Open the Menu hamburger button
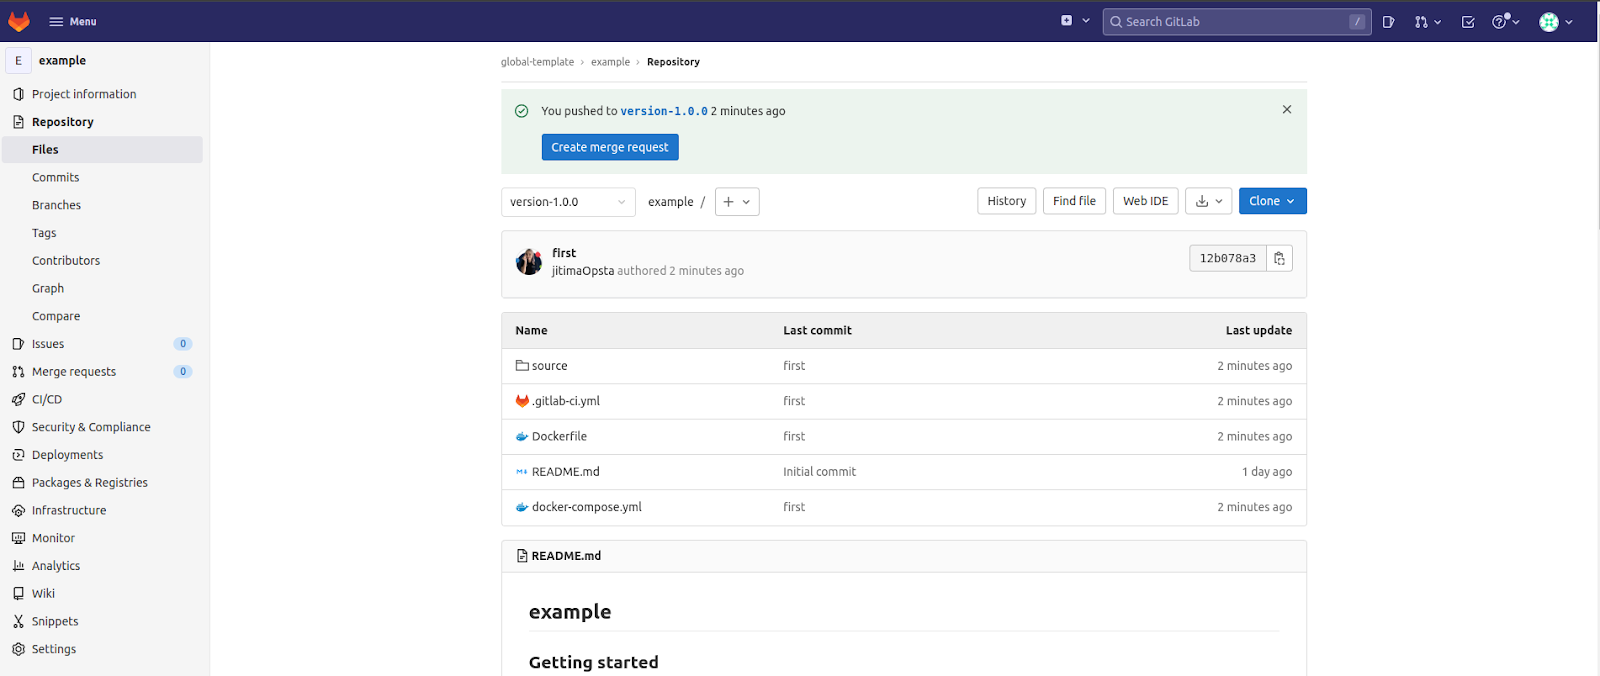The height and width of the screenshot is (676, 1600). click(73, 21)
